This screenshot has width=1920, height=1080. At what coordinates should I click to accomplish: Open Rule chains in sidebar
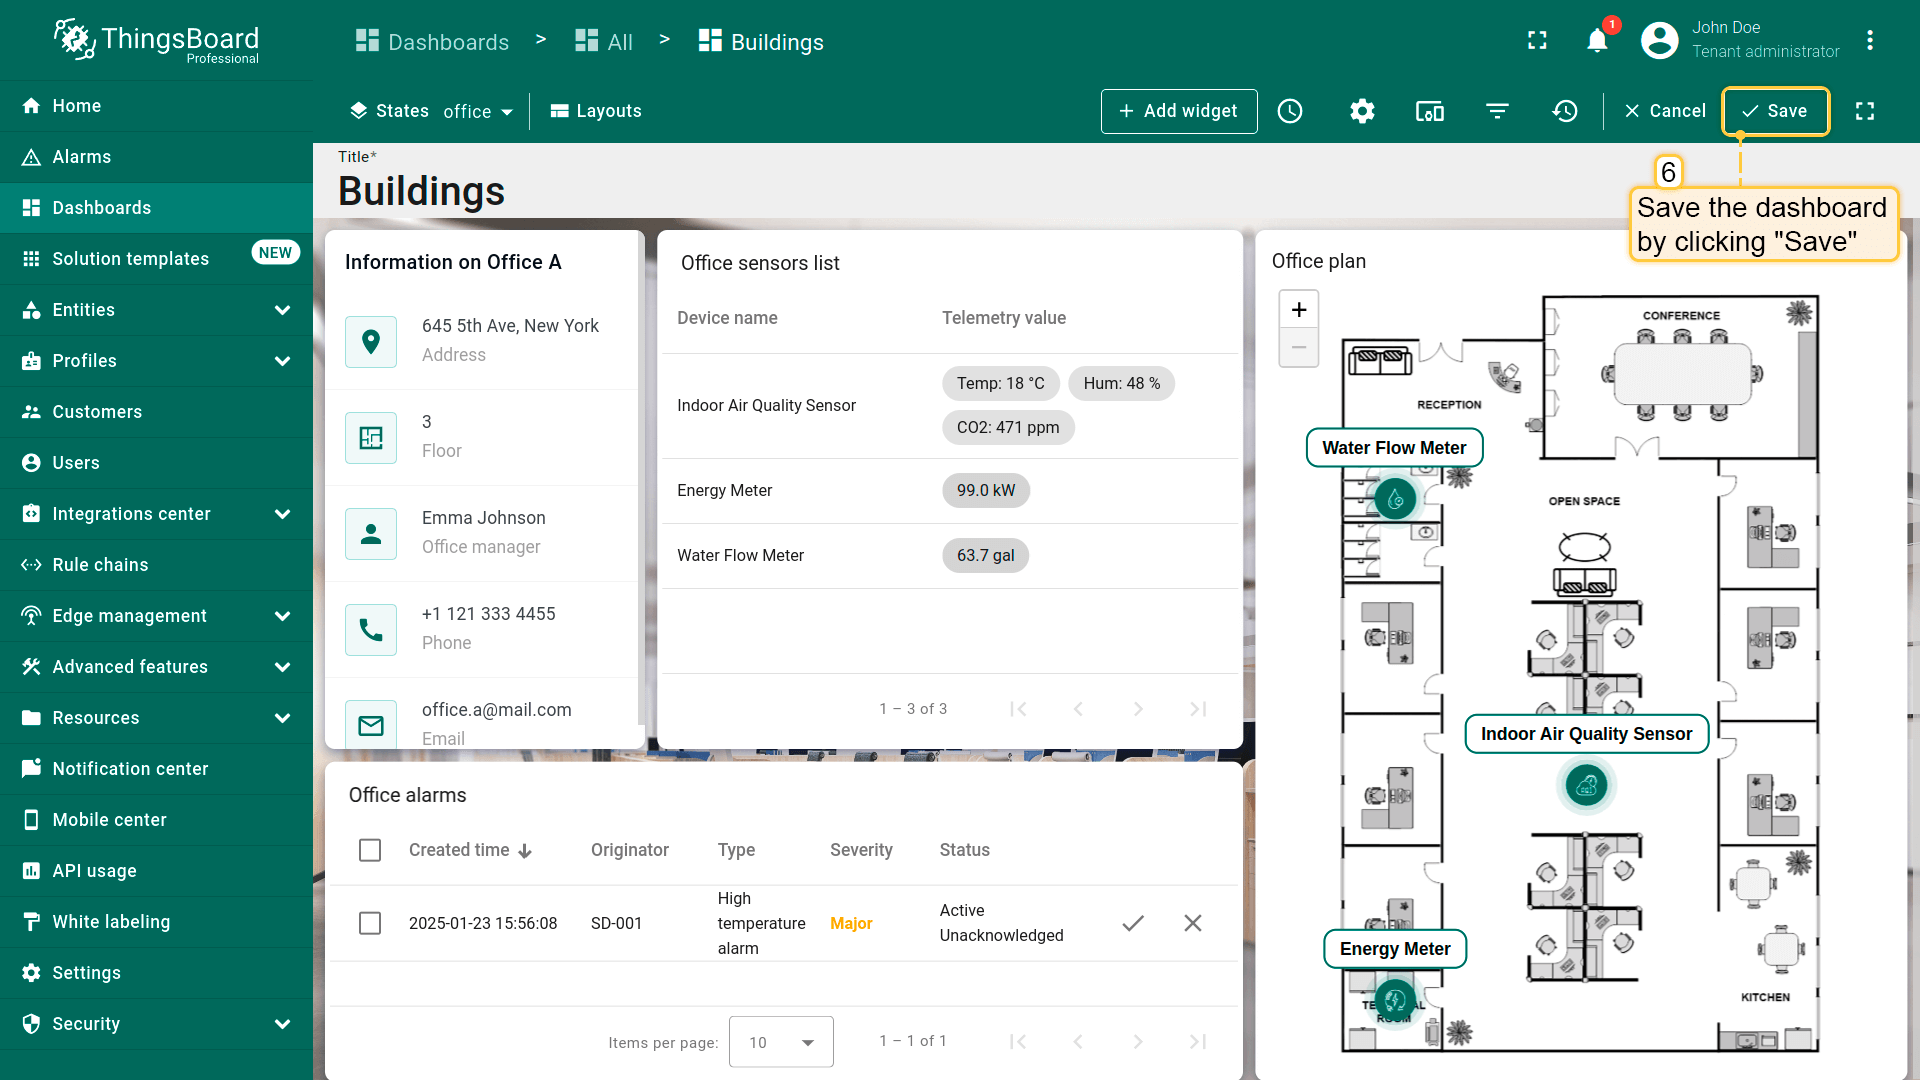100,565
